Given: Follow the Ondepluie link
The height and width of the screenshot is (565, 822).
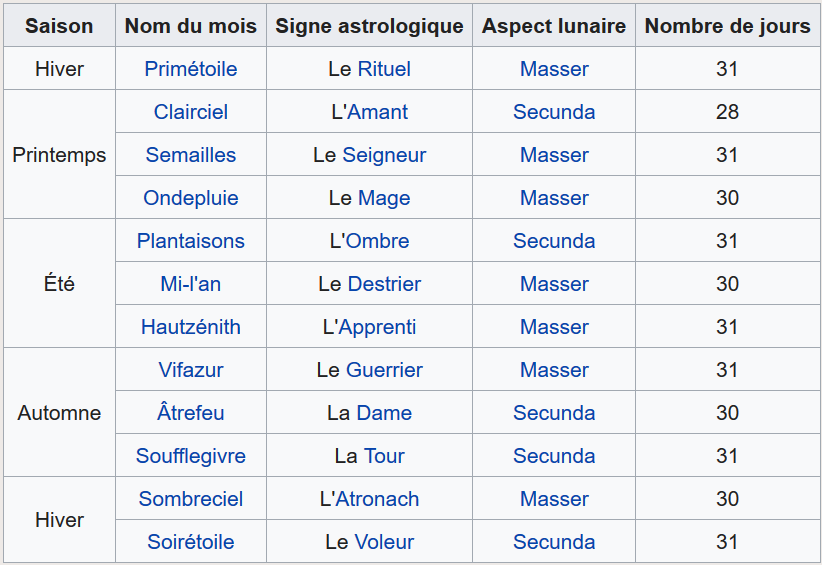Looking at the screenshot, I should click(191, 198).
